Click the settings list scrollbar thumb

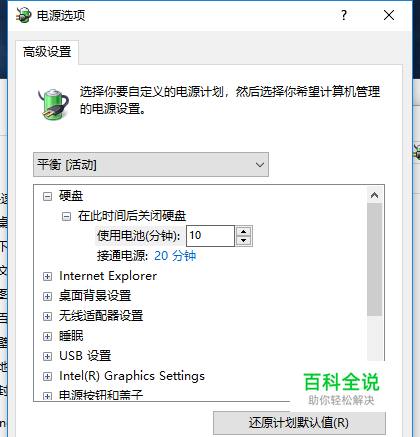point(375,259)
